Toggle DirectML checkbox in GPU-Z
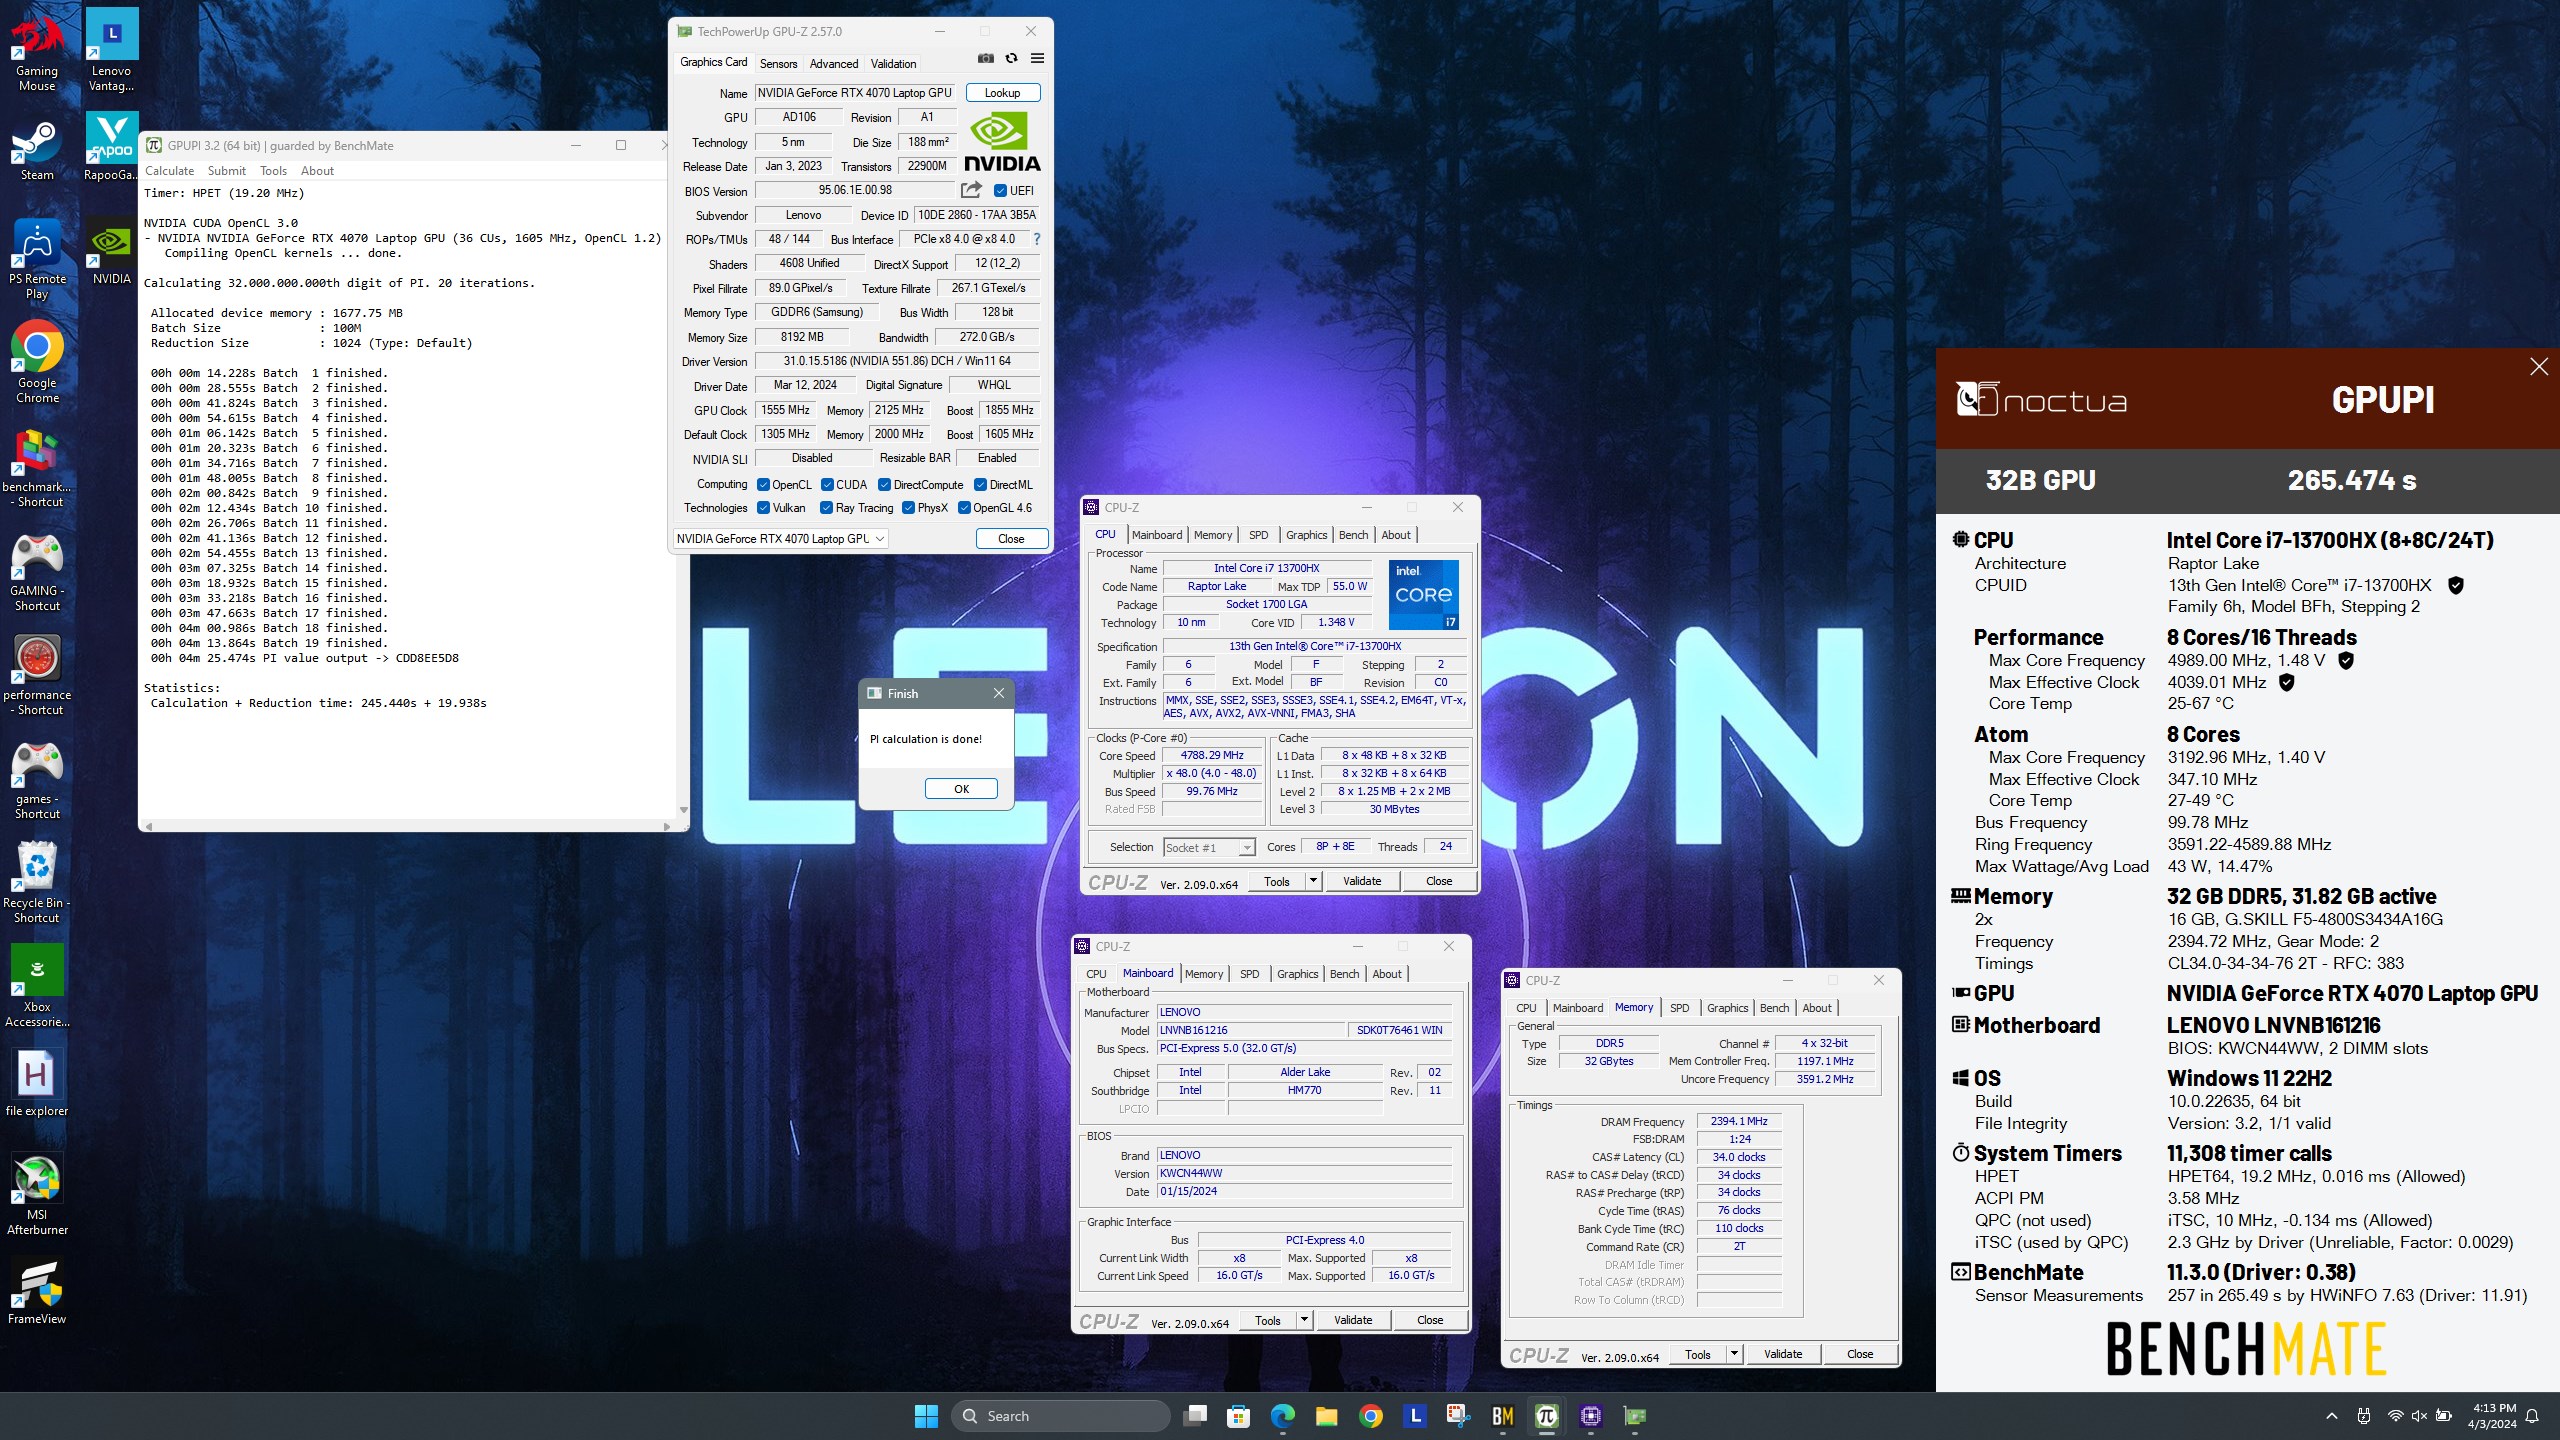The width and height of the screenshot is (2560, 1440). click(980, 485)
